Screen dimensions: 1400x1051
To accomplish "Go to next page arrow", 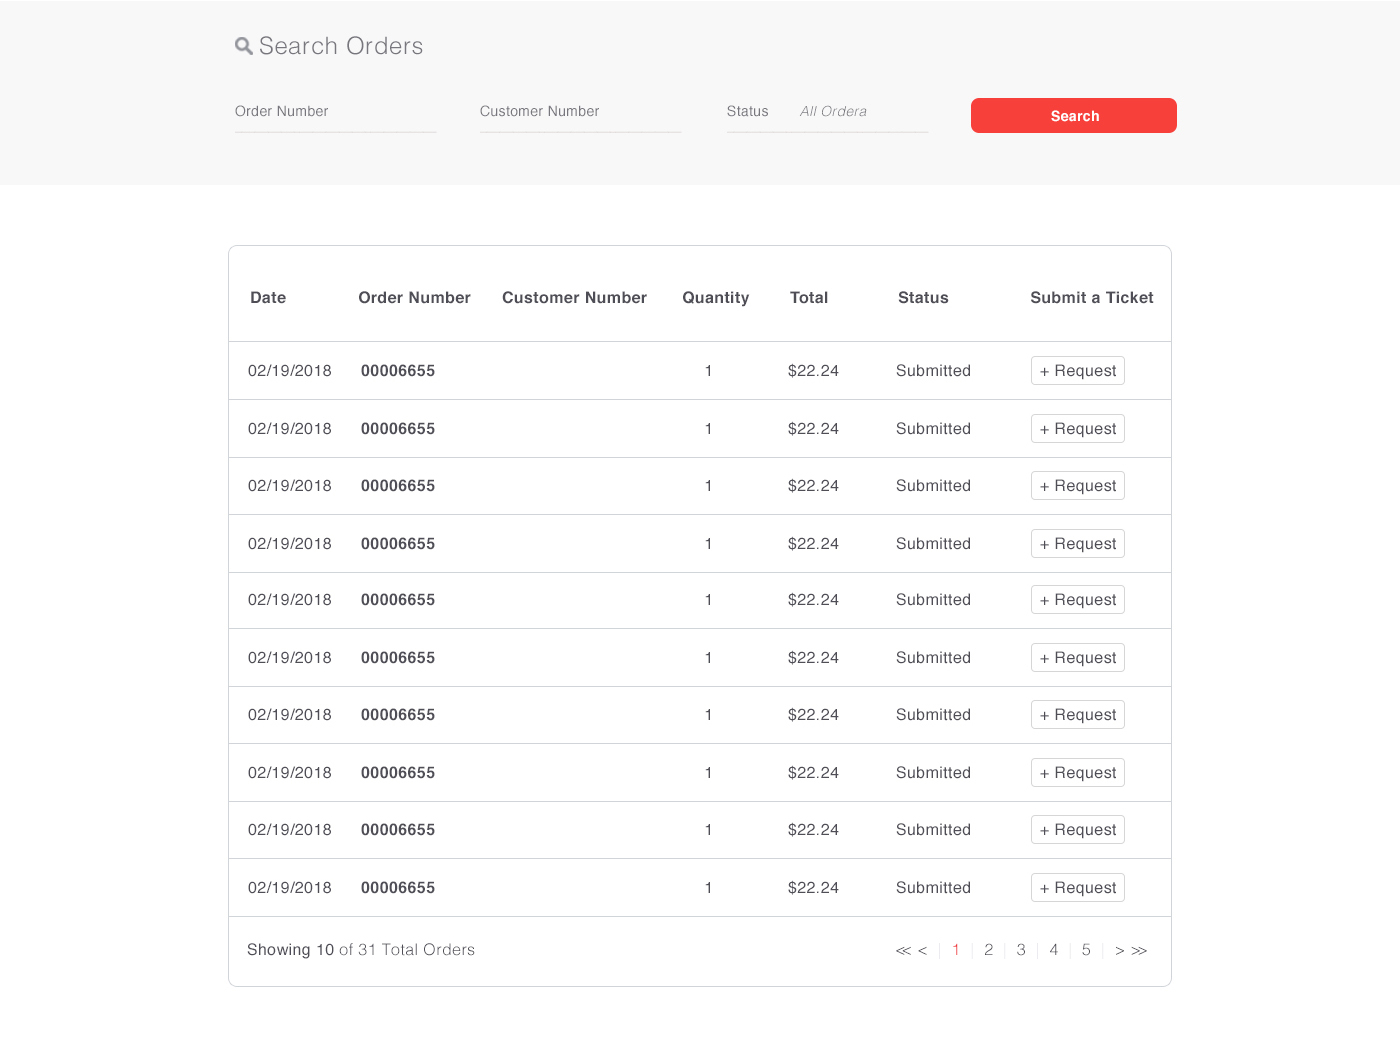I will (1119, 951).
